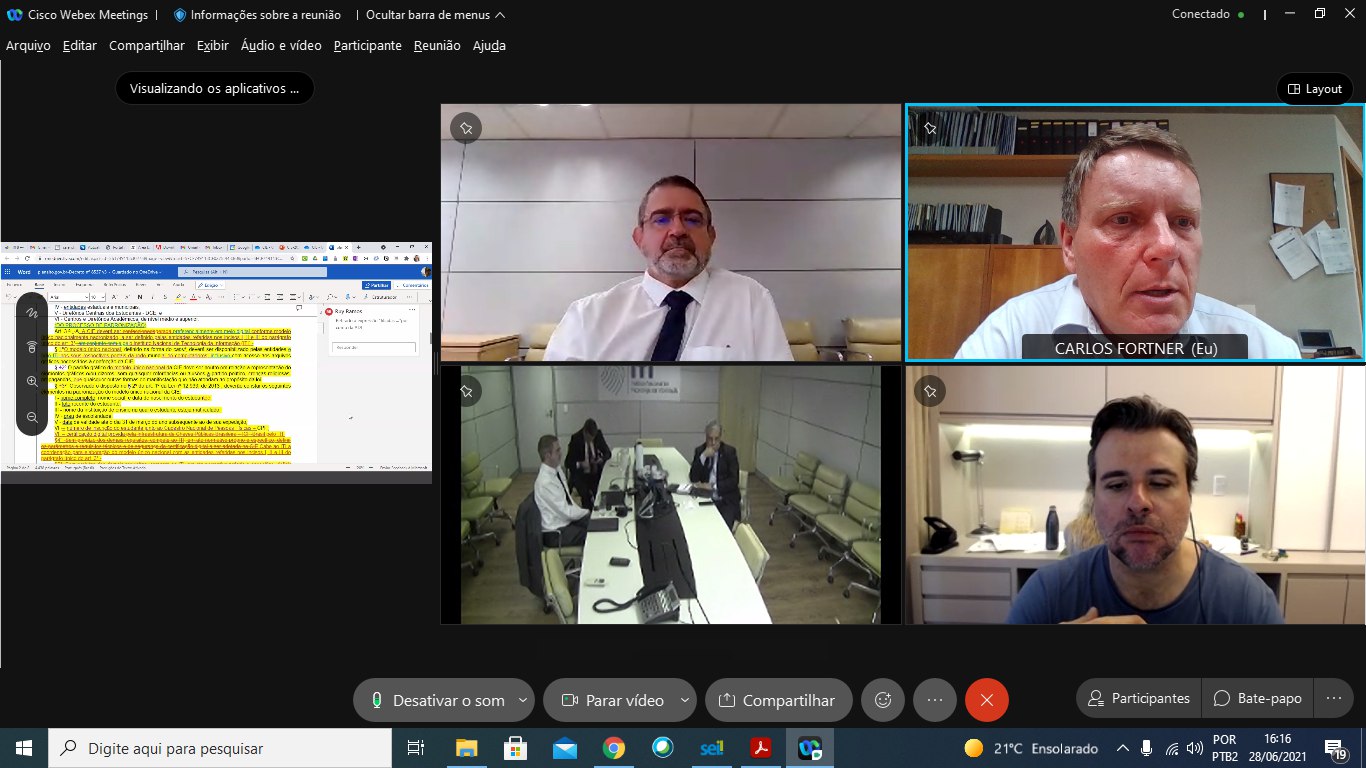
Task: Open the Compartilhar menu in menu bar
Action: 146,45
